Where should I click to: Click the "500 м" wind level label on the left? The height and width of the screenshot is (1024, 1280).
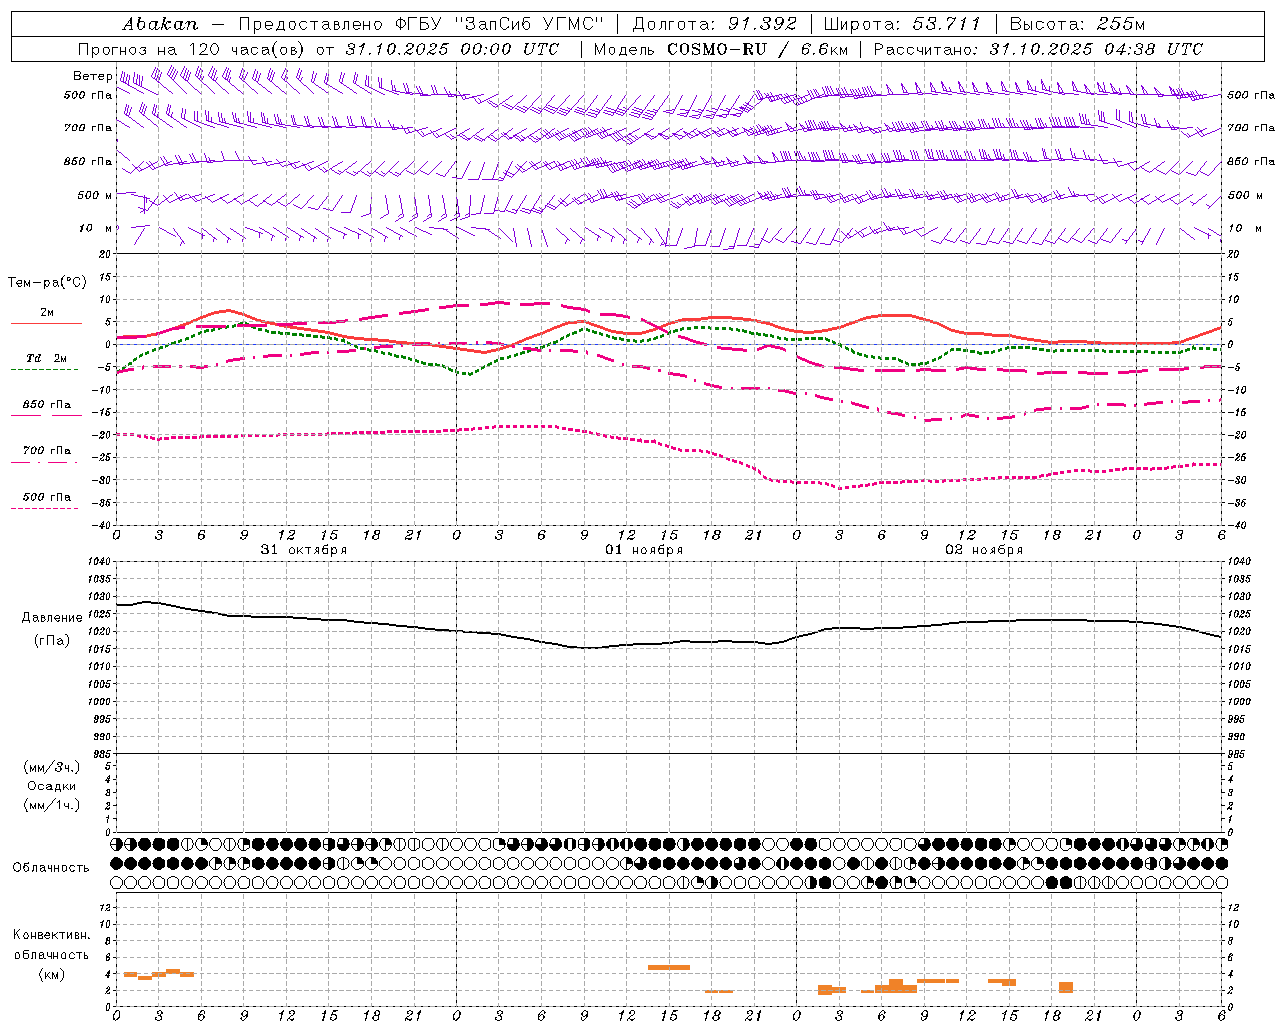(x=96, y=195)
